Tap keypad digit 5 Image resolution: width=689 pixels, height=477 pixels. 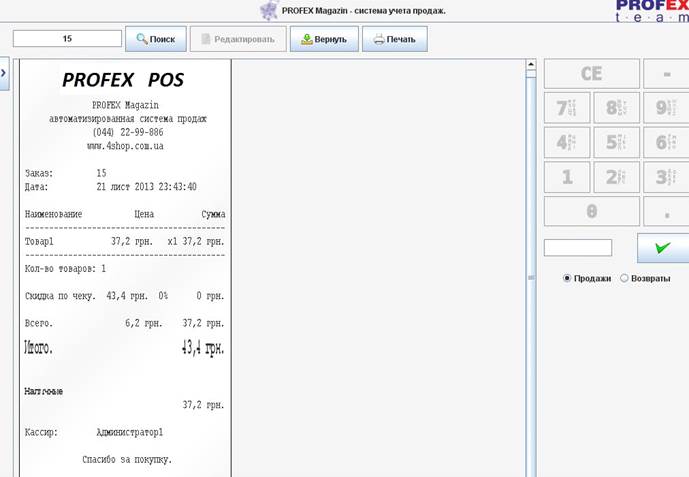pos(616,142)
